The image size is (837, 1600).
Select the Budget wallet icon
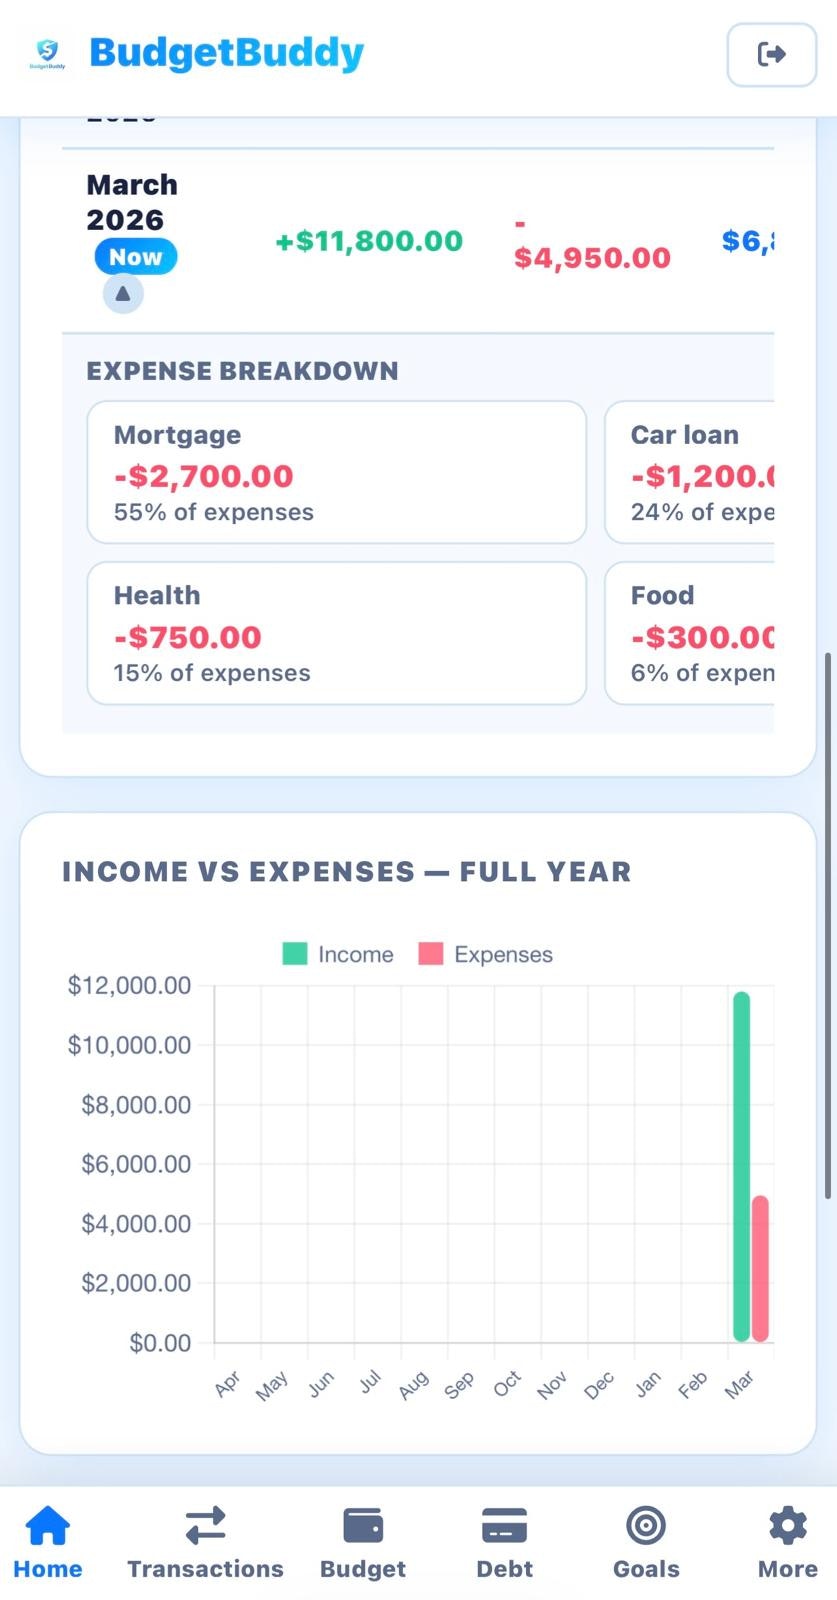click(x=362, y=1526)
